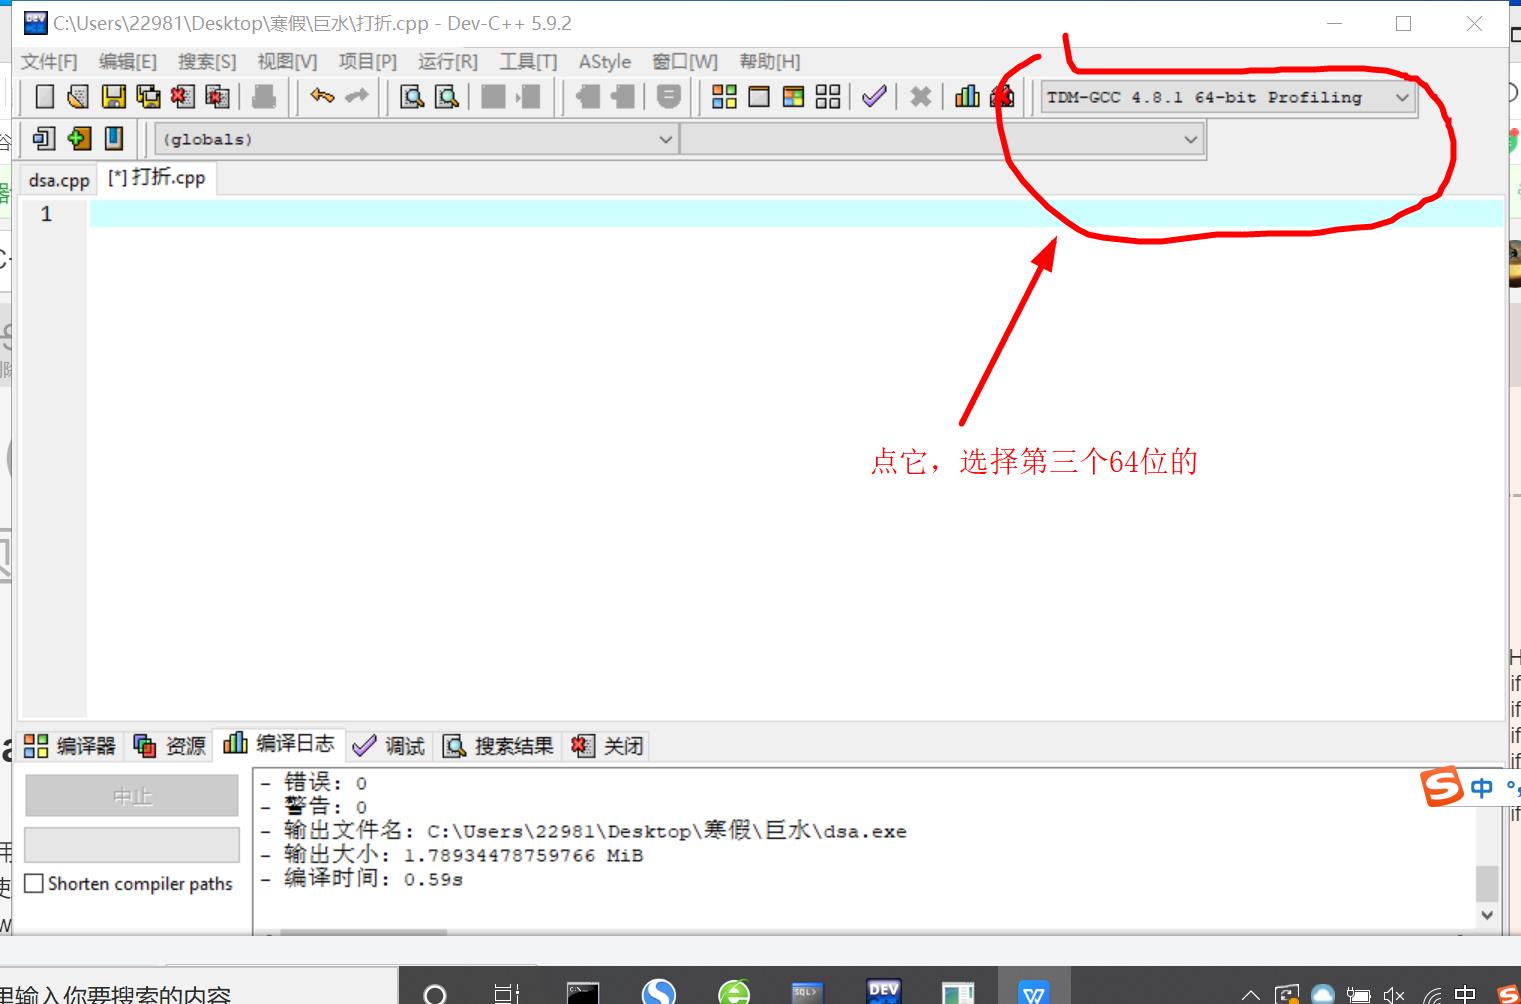This screenshot has width=1521, height=1004.
Task: Compile the project with the purple checkmark icon
Action: pos(873,95)
